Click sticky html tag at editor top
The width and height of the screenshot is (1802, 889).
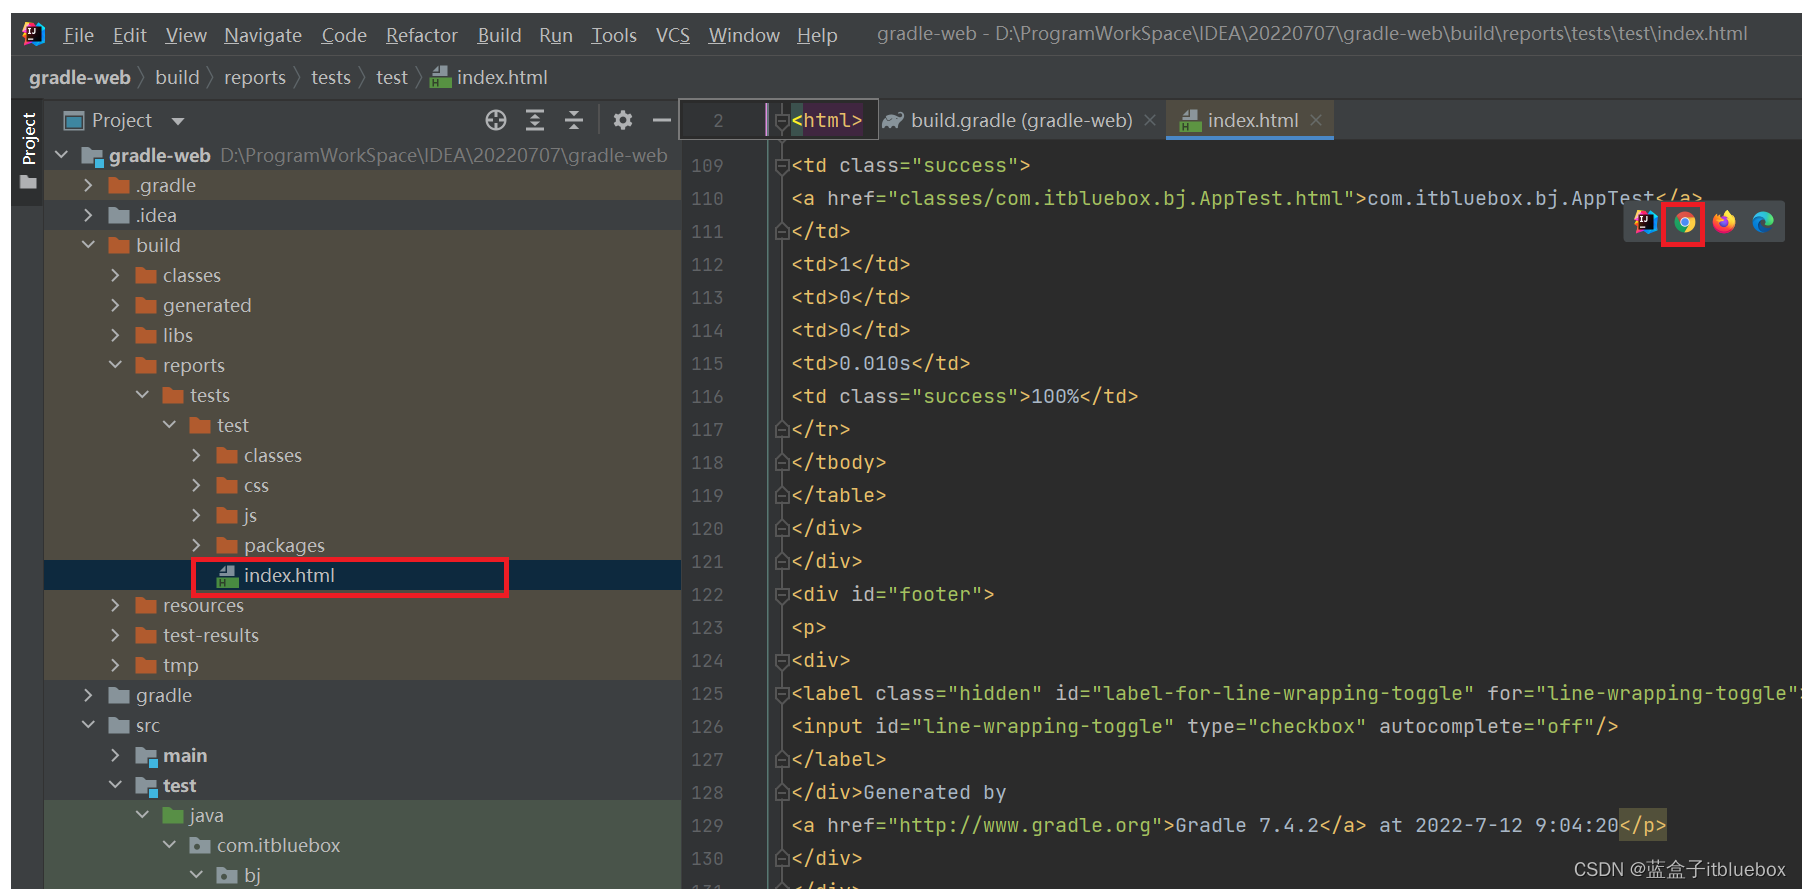pos(826,121)
